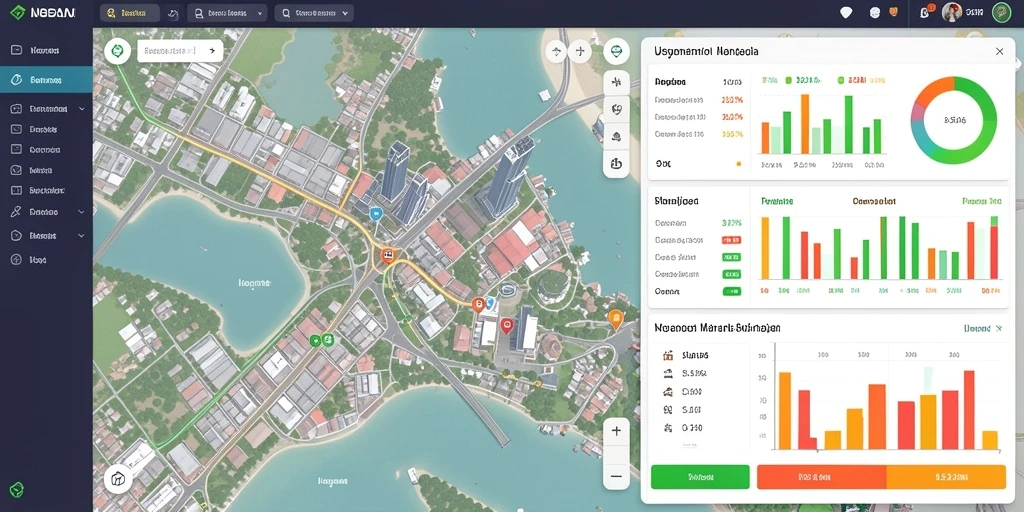Open the first sidebar item with folder icon
The height and width of the screenshot is (512, 1024).
pos(46,50)
